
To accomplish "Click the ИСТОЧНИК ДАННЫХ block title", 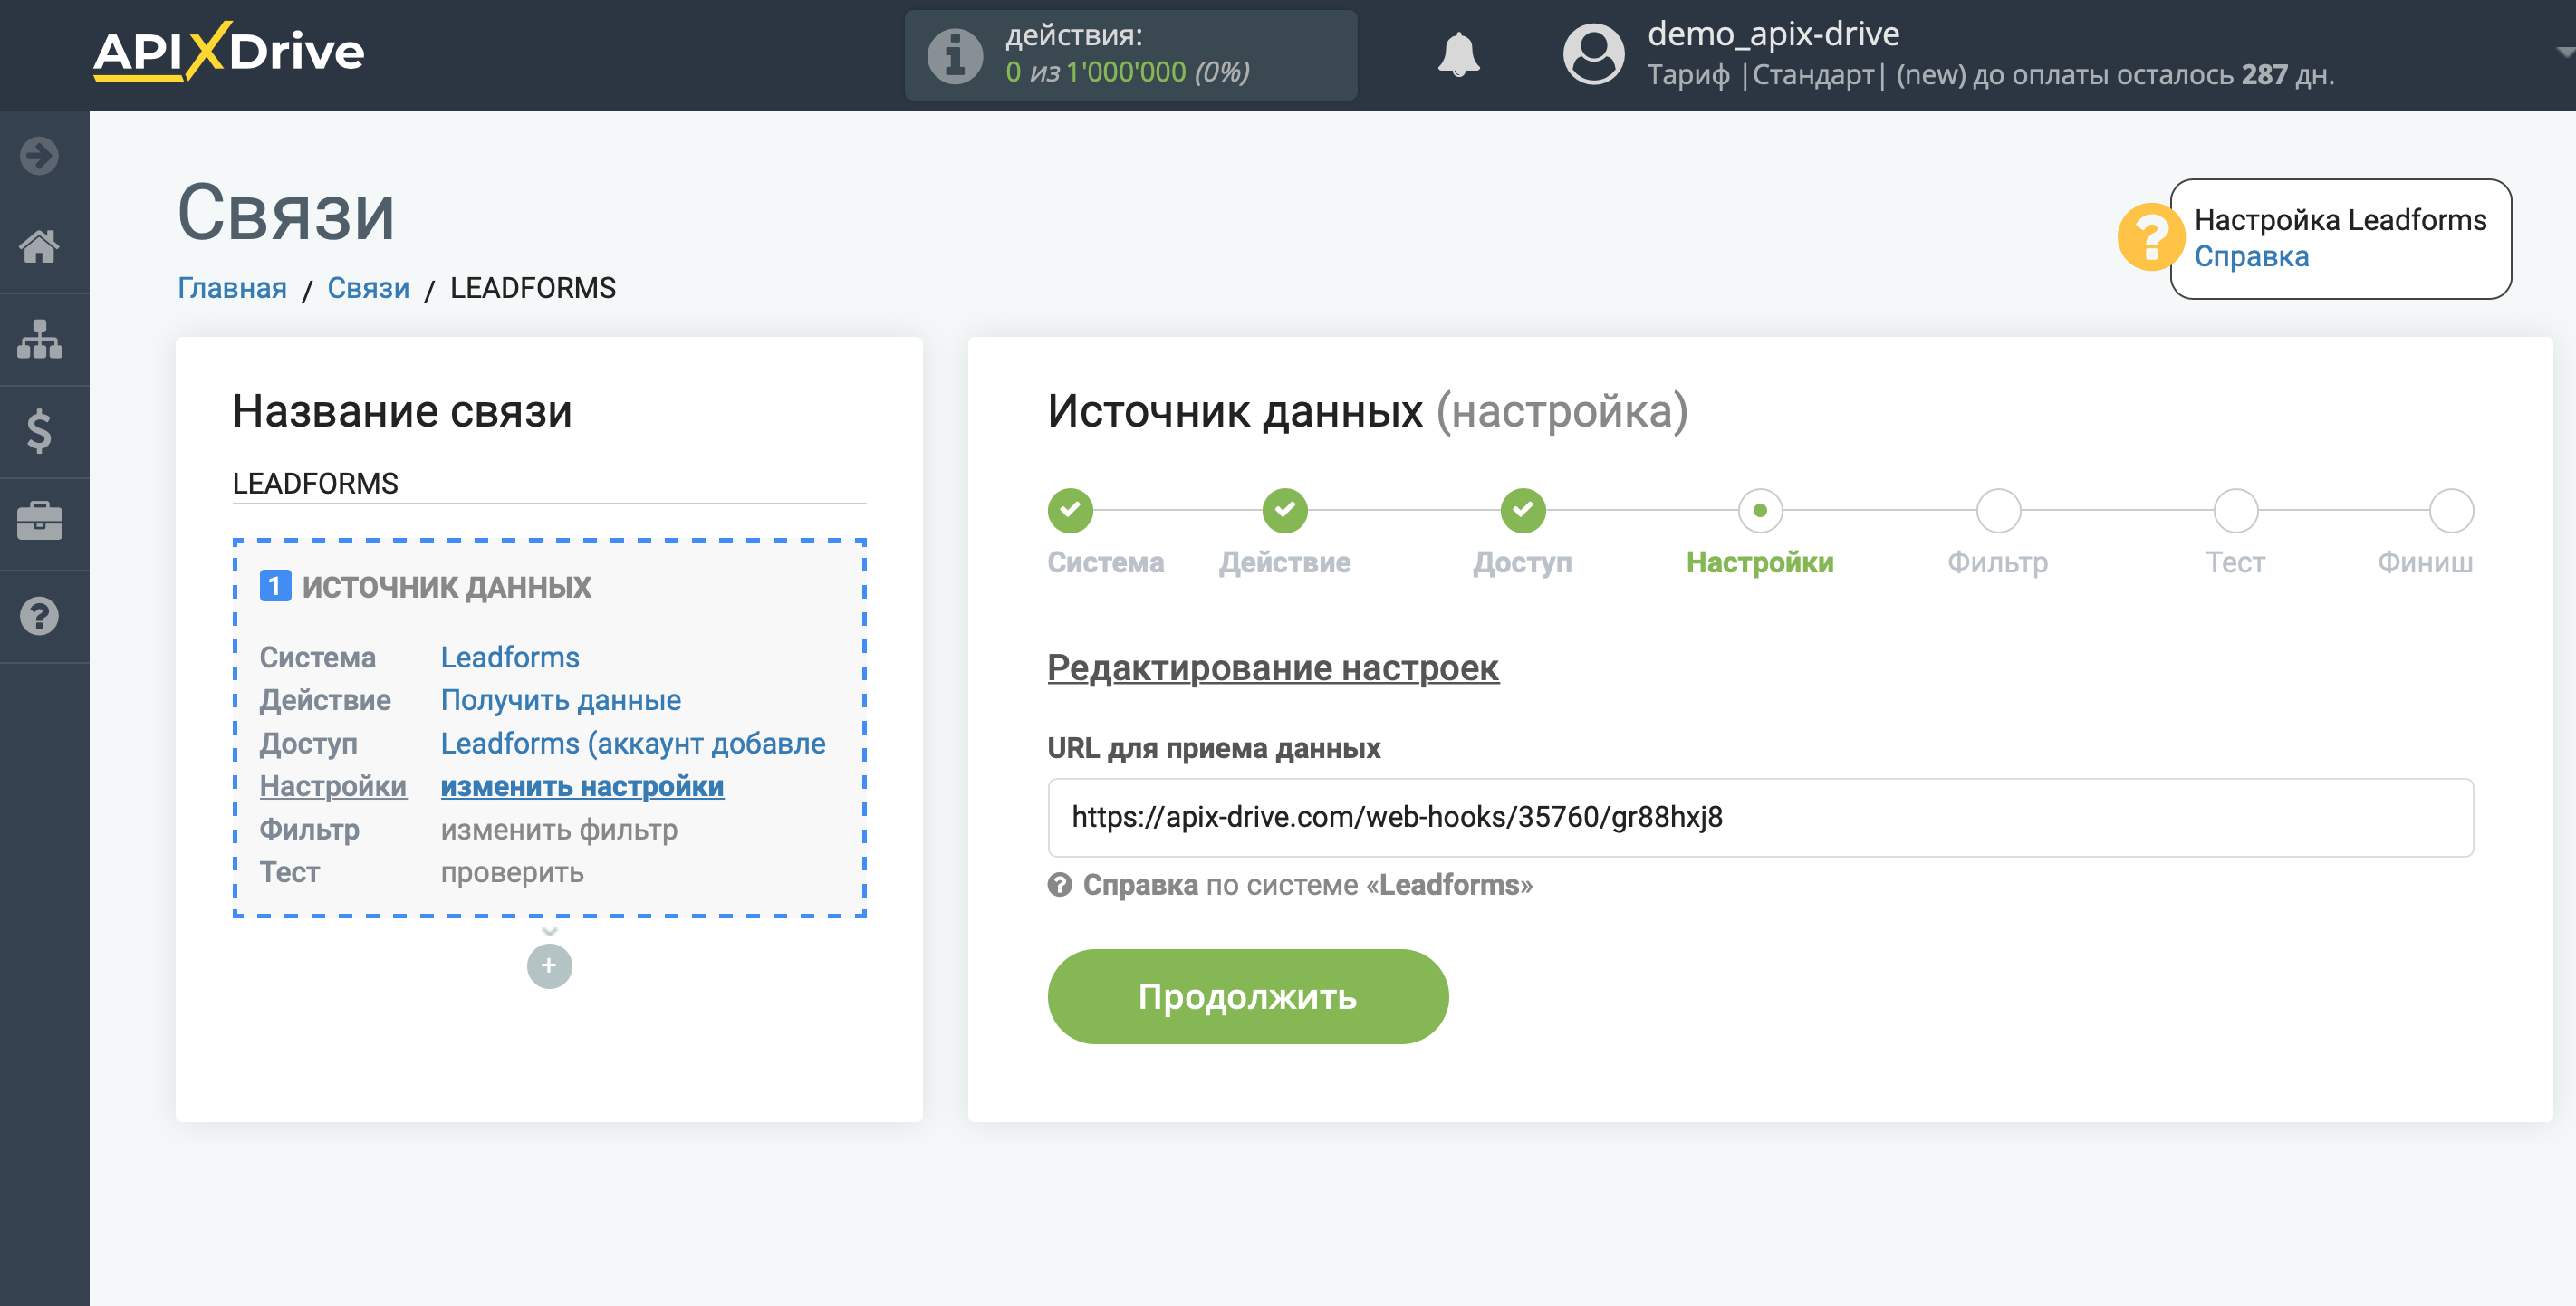I will 446,587.
